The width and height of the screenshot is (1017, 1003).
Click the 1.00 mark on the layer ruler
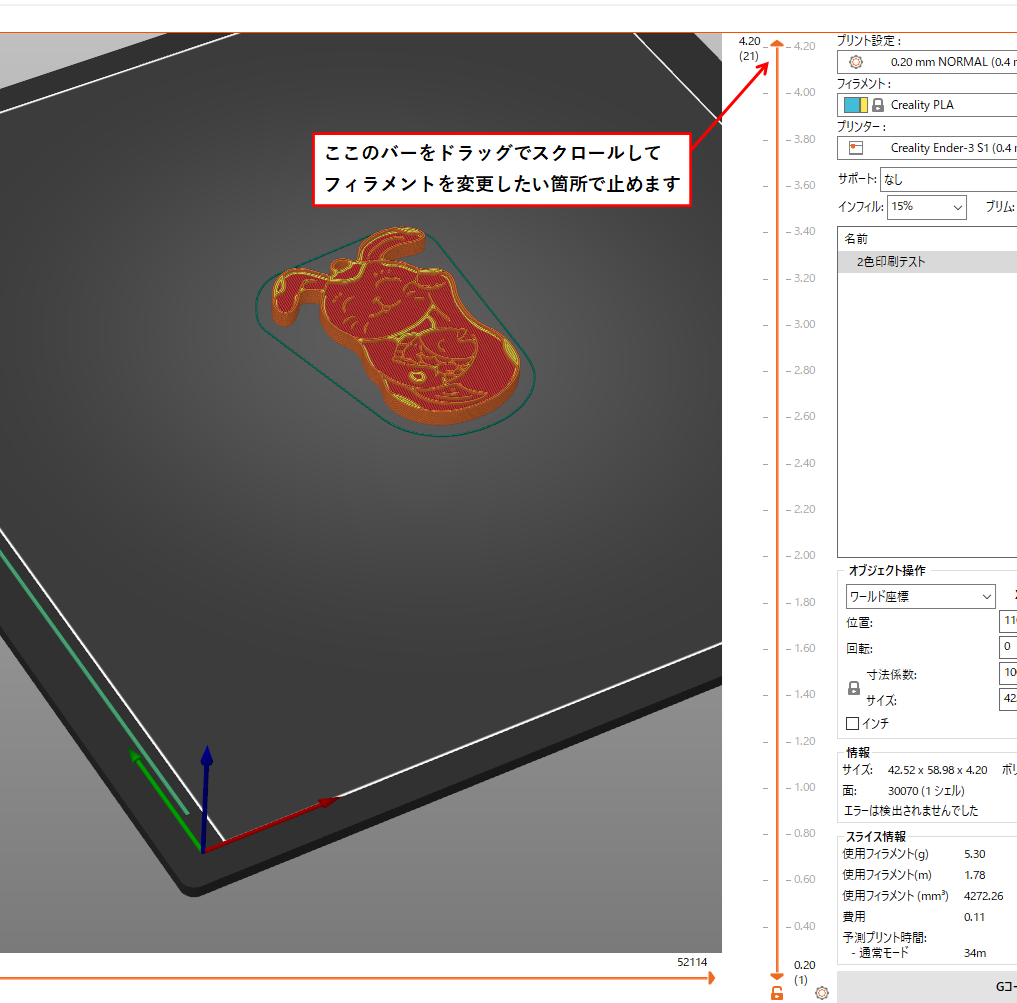[804, 788]
